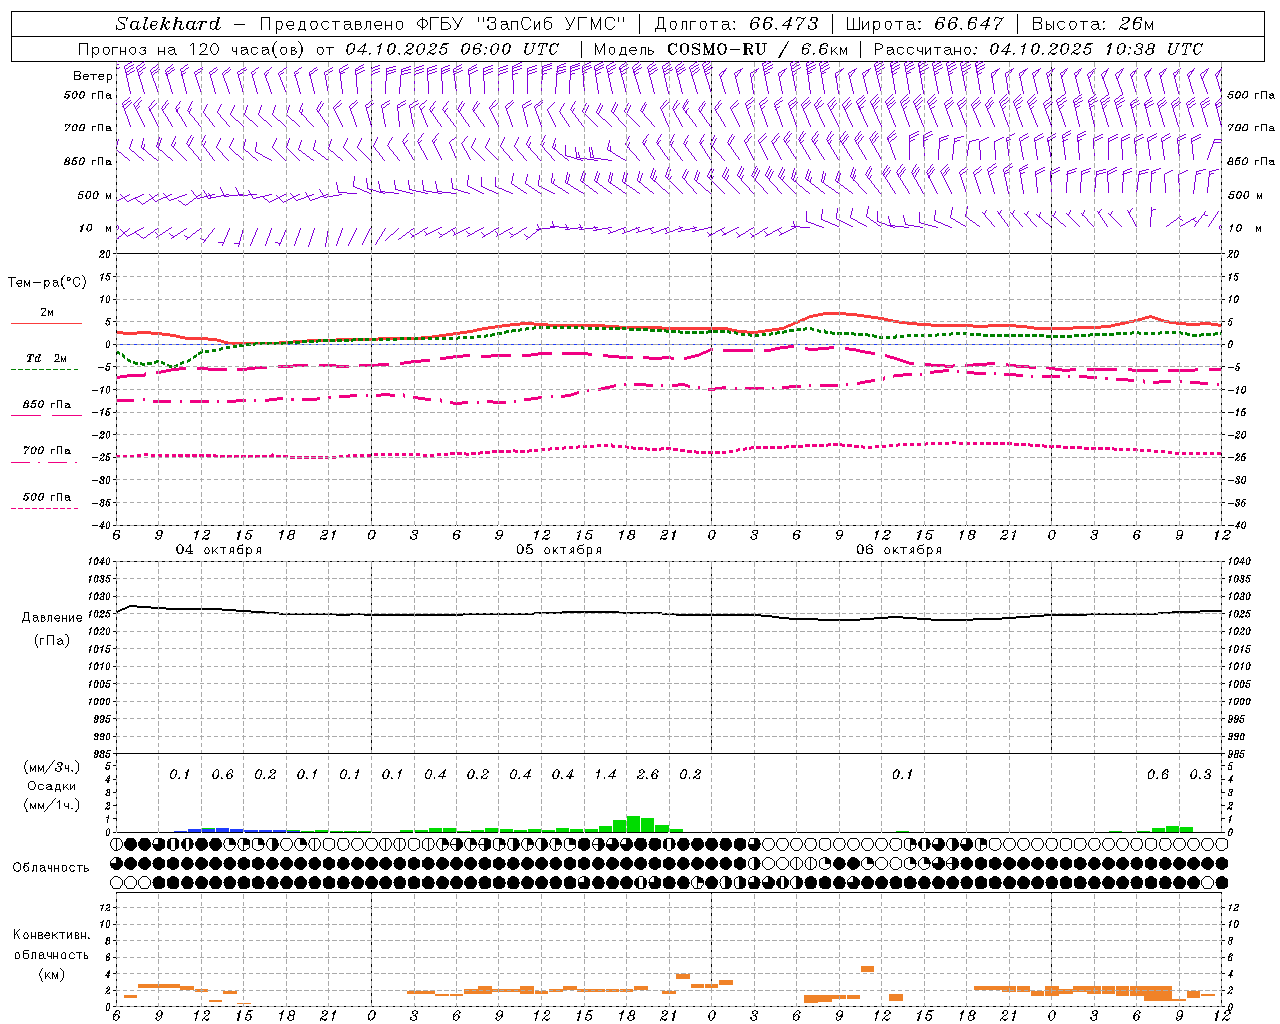This screenshot has height=1024, width=1280.
Task: Click the 3-hour precipitation value '1.4'
Action: click(x=605, y=775)
